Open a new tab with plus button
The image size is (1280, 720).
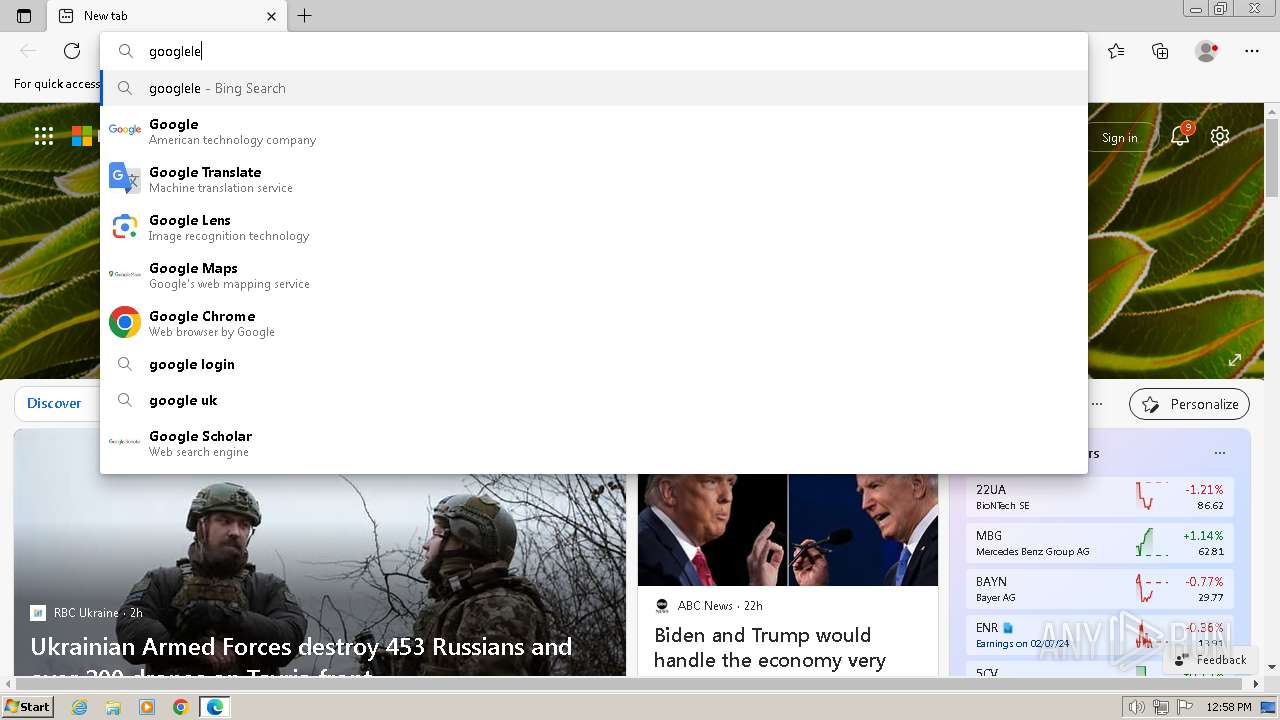point(305,16)
